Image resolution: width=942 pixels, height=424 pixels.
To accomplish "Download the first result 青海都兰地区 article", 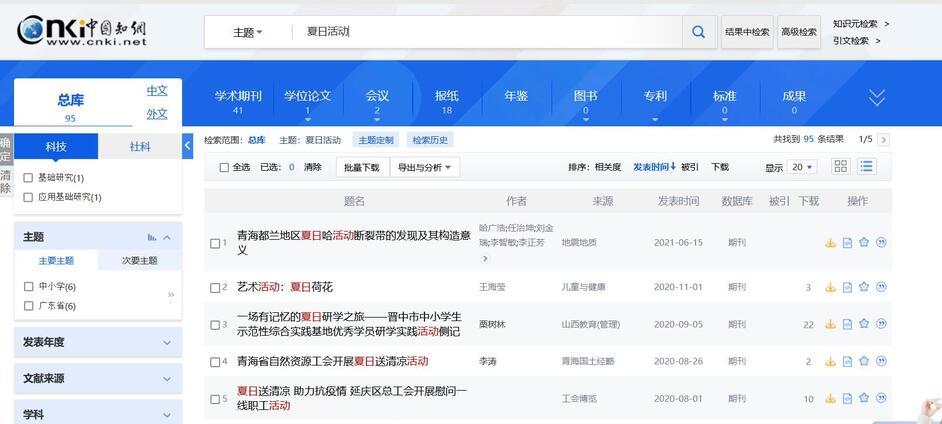I will click(830, 243).
